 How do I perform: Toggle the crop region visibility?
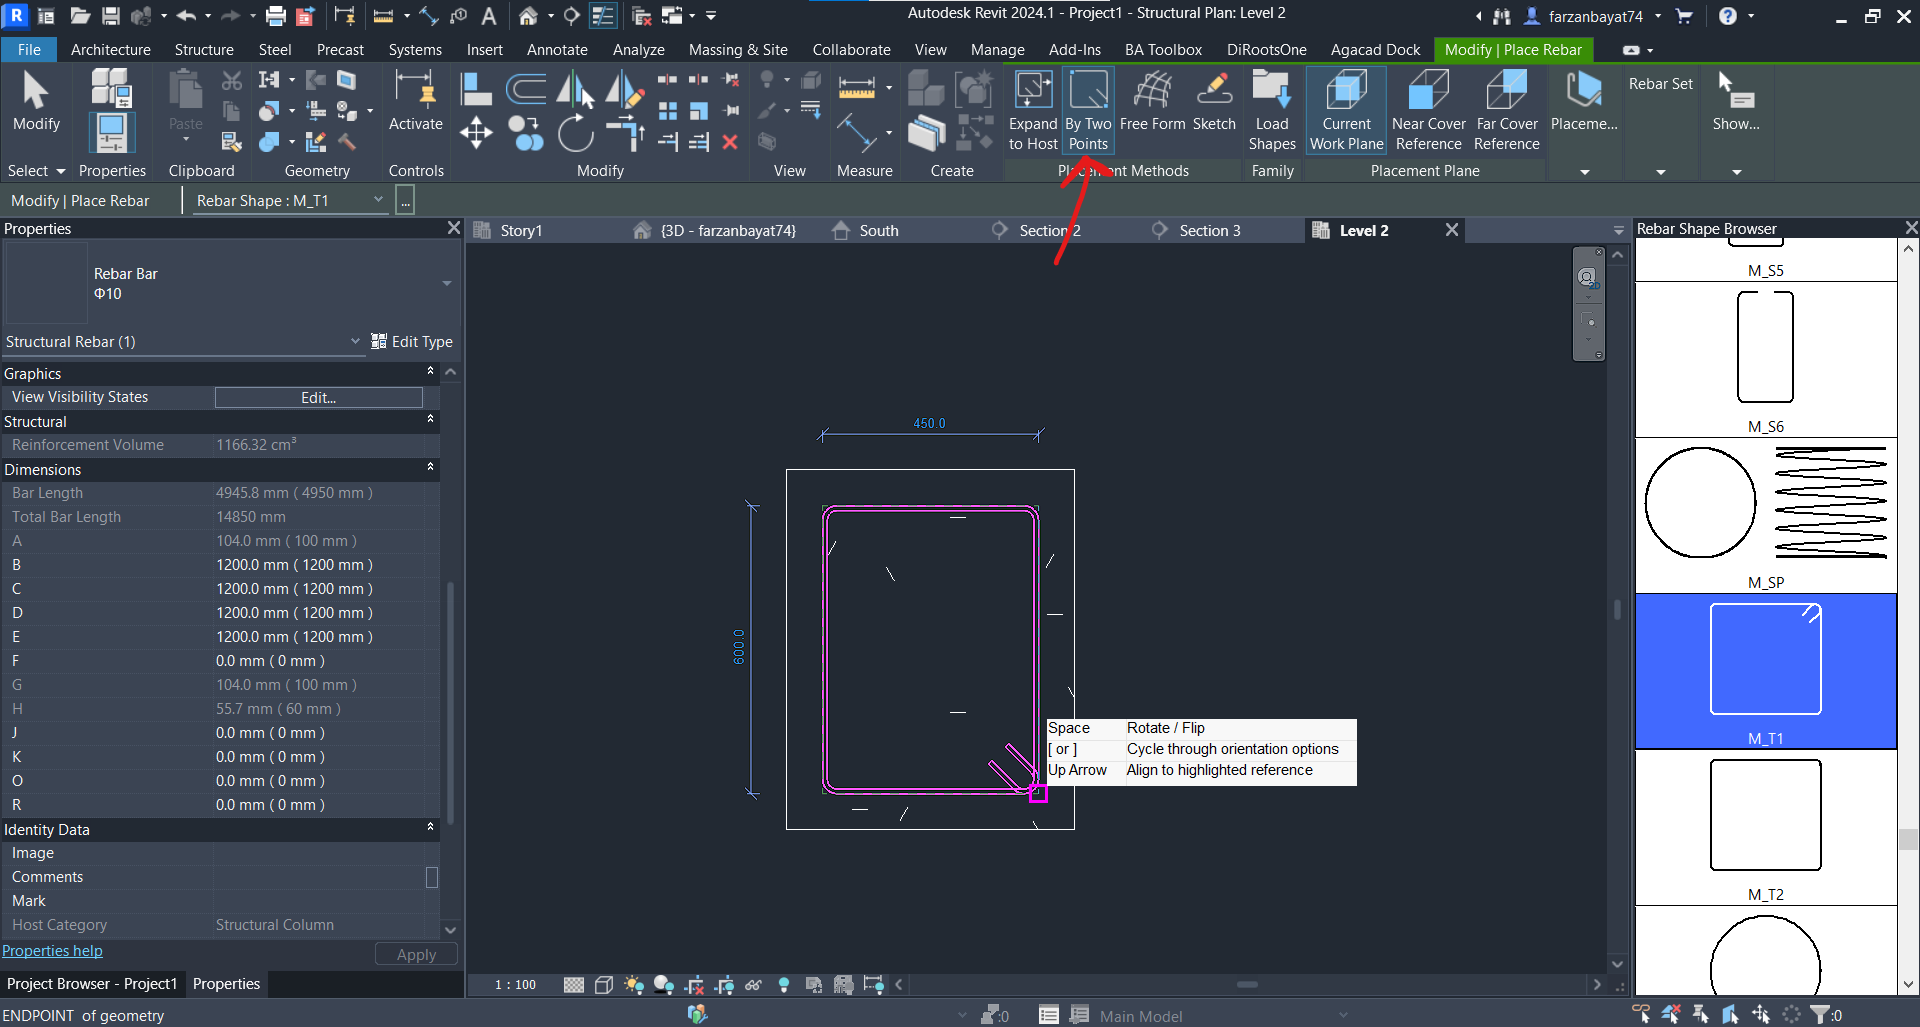tap(725, 985)
